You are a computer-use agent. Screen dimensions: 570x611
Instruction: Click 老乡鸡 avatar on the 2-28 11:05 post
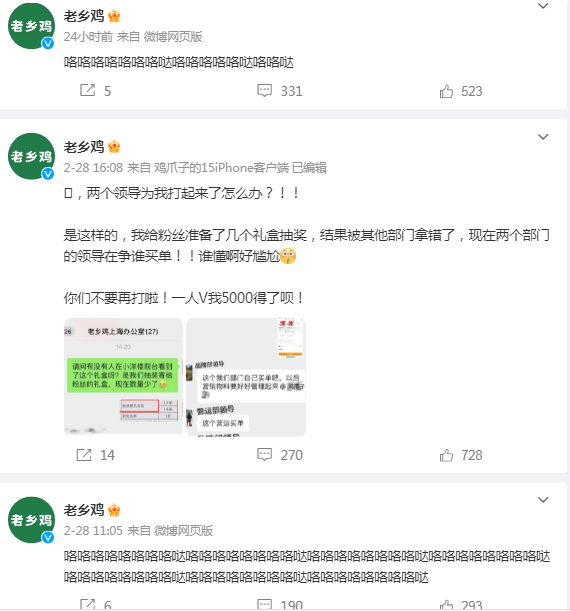click(31, 520)
